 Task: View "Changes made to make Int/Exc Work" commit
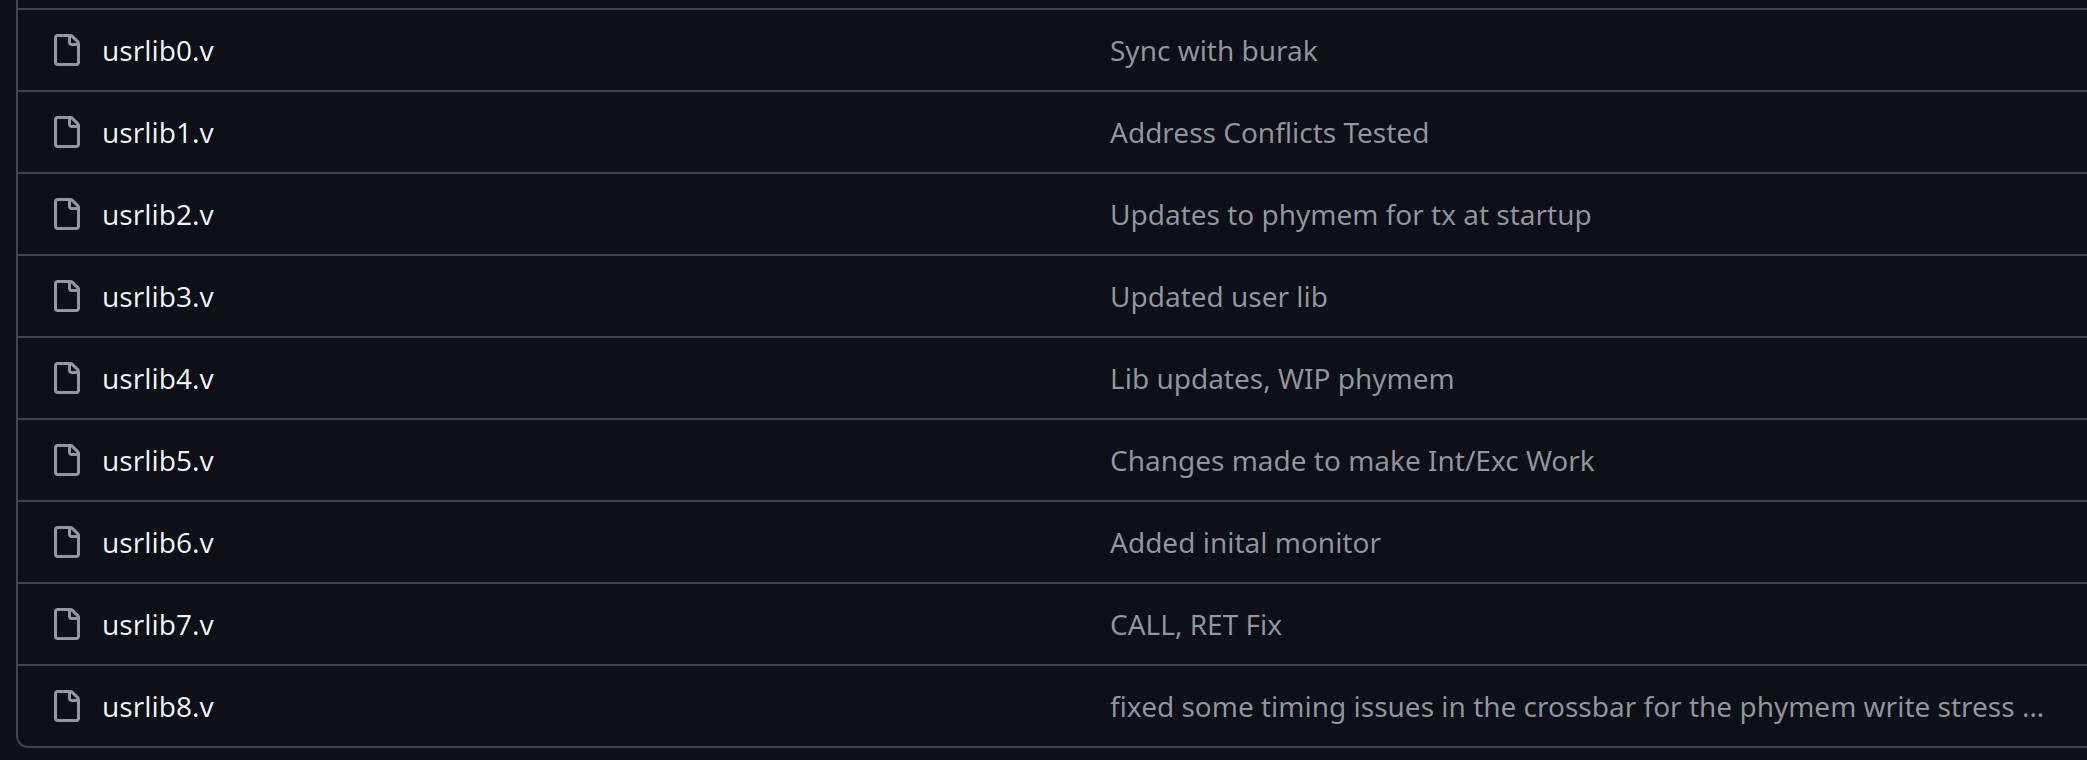[1352, 461]
